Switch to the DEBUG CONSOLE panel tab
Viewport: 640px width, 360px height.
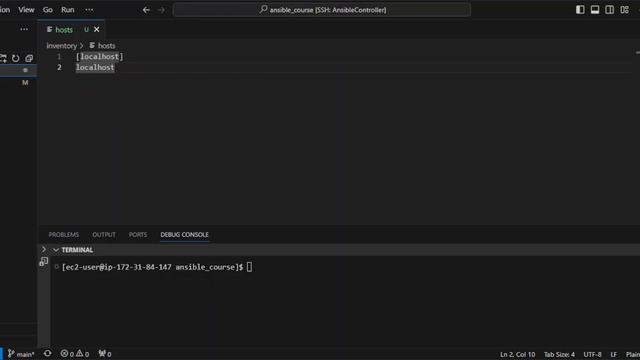[184, 235]
